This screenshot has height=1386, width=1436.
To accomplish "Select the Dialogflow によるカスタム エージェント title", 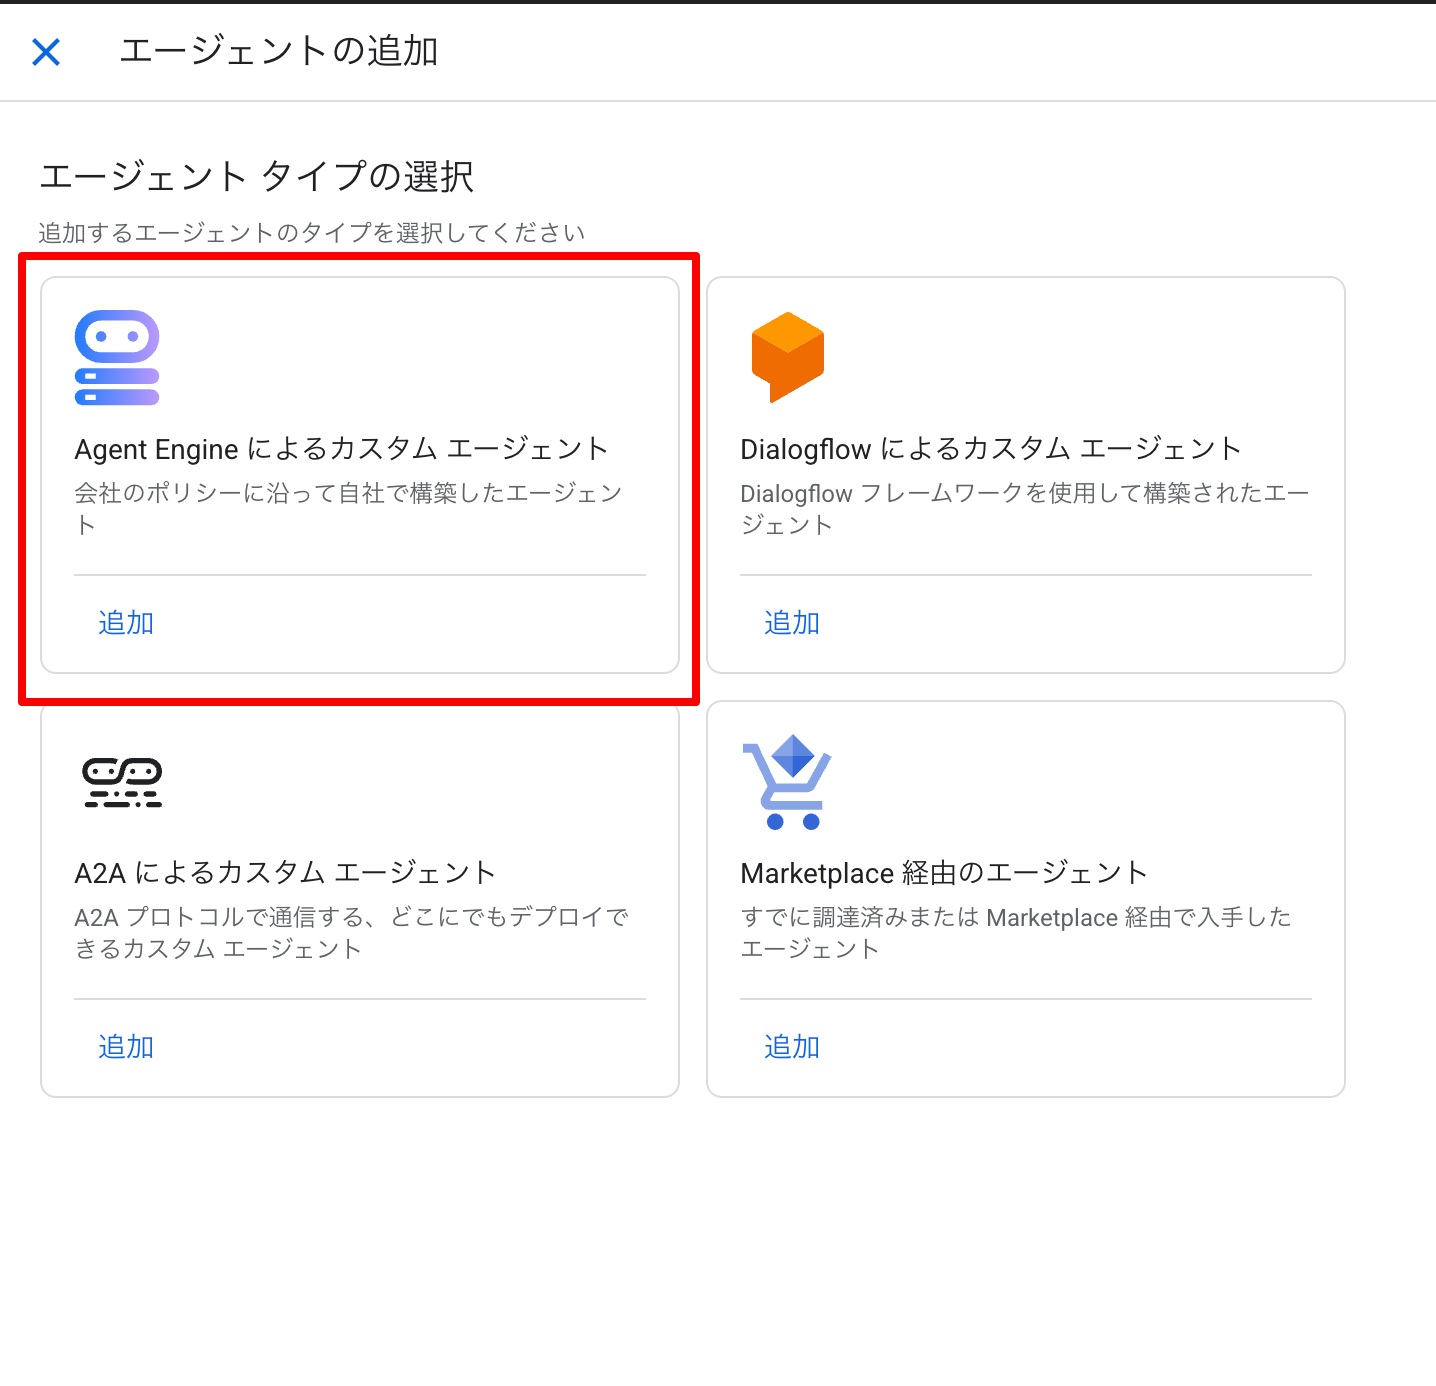I will click(990, 449).
